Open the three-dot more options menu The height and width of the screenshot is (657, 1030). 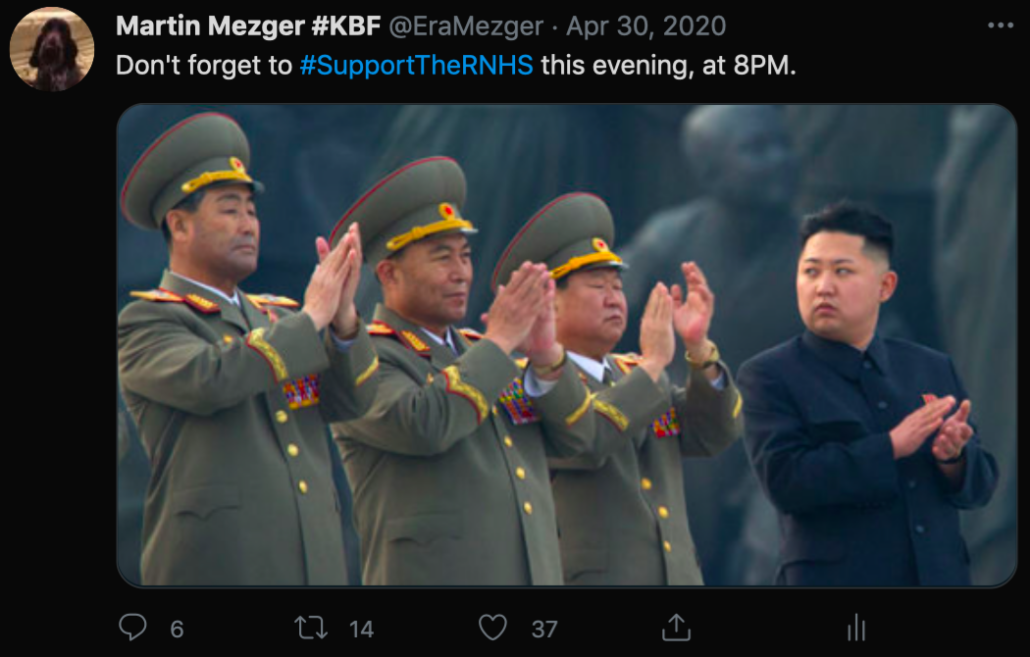click(1000, 26)
